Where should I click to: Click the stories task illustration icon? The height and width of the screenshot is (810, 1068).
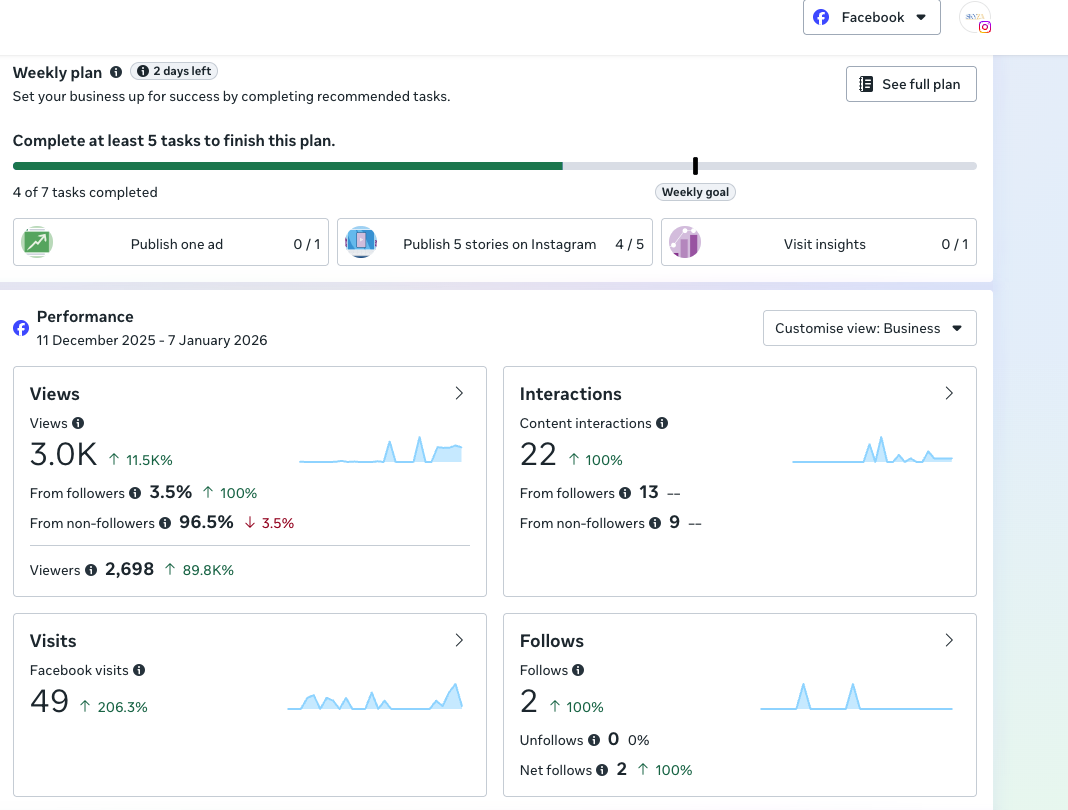pyautogui.click(x=361, y=242)
